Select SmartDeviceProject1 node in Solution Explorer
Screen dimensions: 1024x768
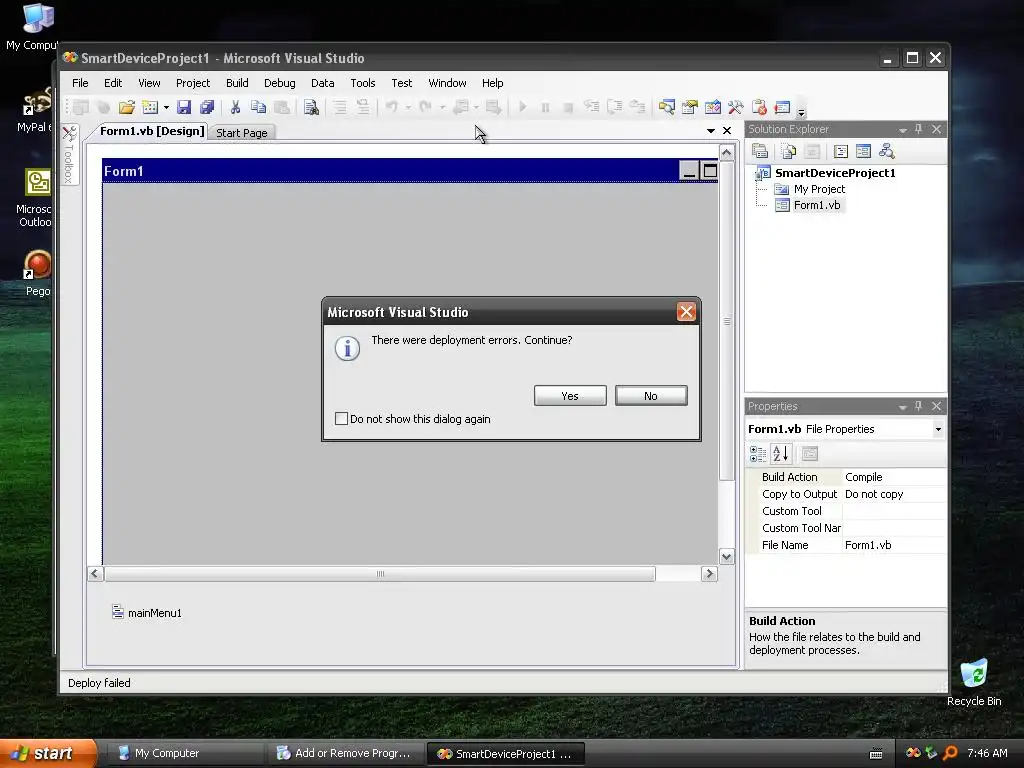pyautogui.click(x=835, y=173)
